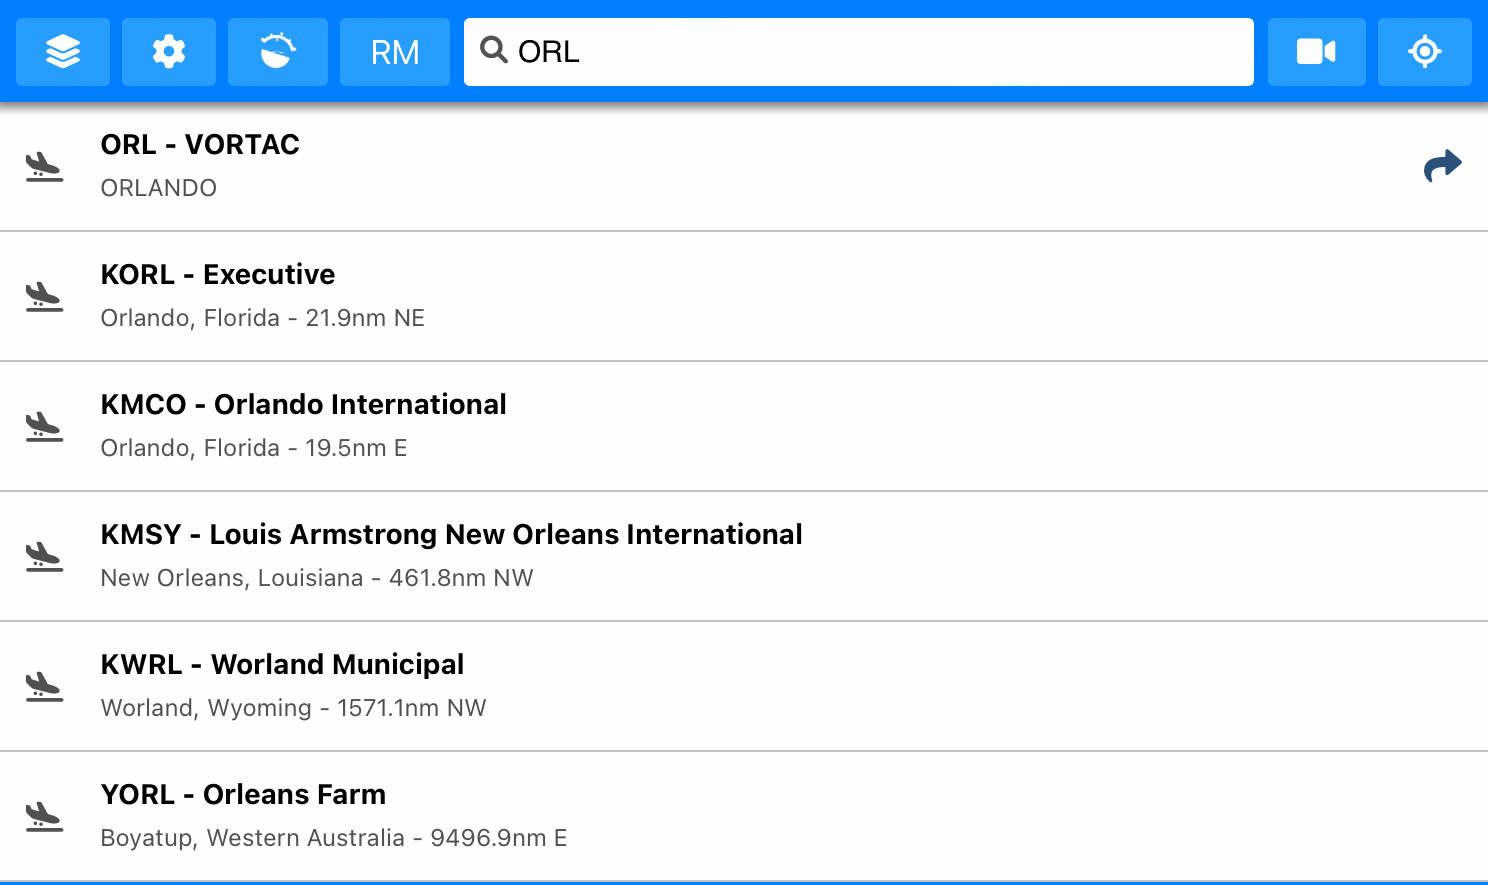Screen dimensions: 1488x885
Task: Click the RM toolbar button
Action: (395, 51)
